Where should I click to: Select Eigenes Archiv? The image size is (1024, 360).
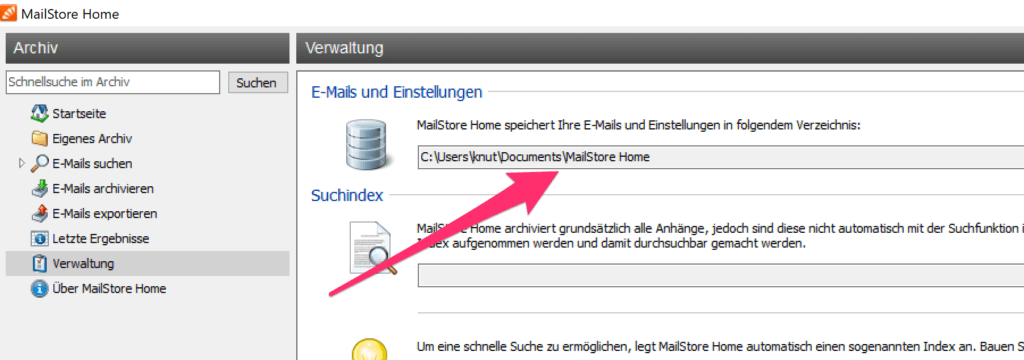[x=92, y=139]
